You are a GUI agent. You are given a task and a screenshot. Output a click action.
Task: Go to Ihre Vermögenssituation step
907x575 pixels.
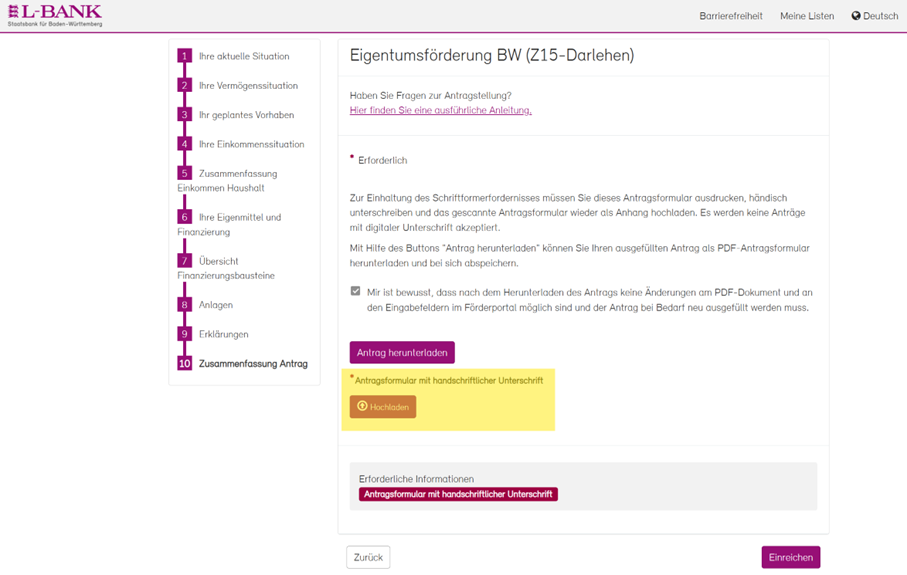248,86
